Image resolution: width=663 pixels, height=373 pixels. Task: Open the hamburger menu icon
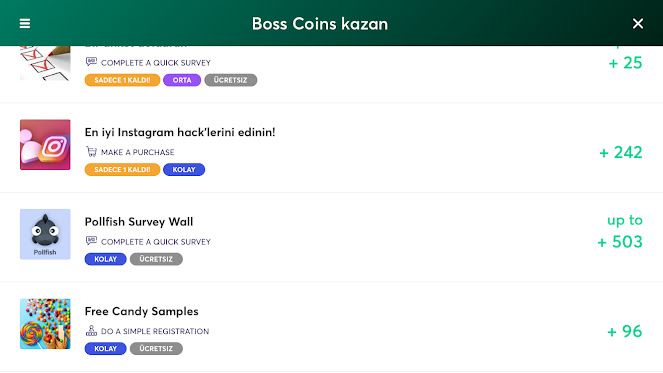[x=25, y=24]
